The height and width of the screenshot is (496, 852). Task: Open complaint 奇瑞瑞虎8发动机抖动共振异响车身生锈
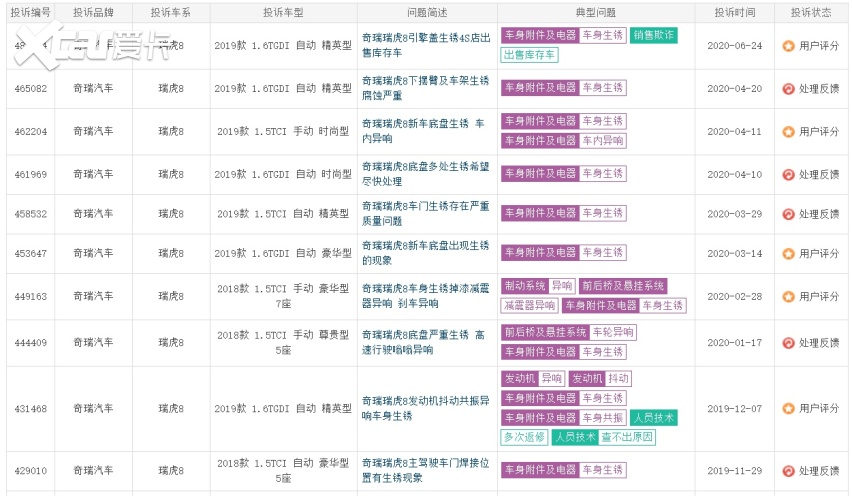[426, 408]
